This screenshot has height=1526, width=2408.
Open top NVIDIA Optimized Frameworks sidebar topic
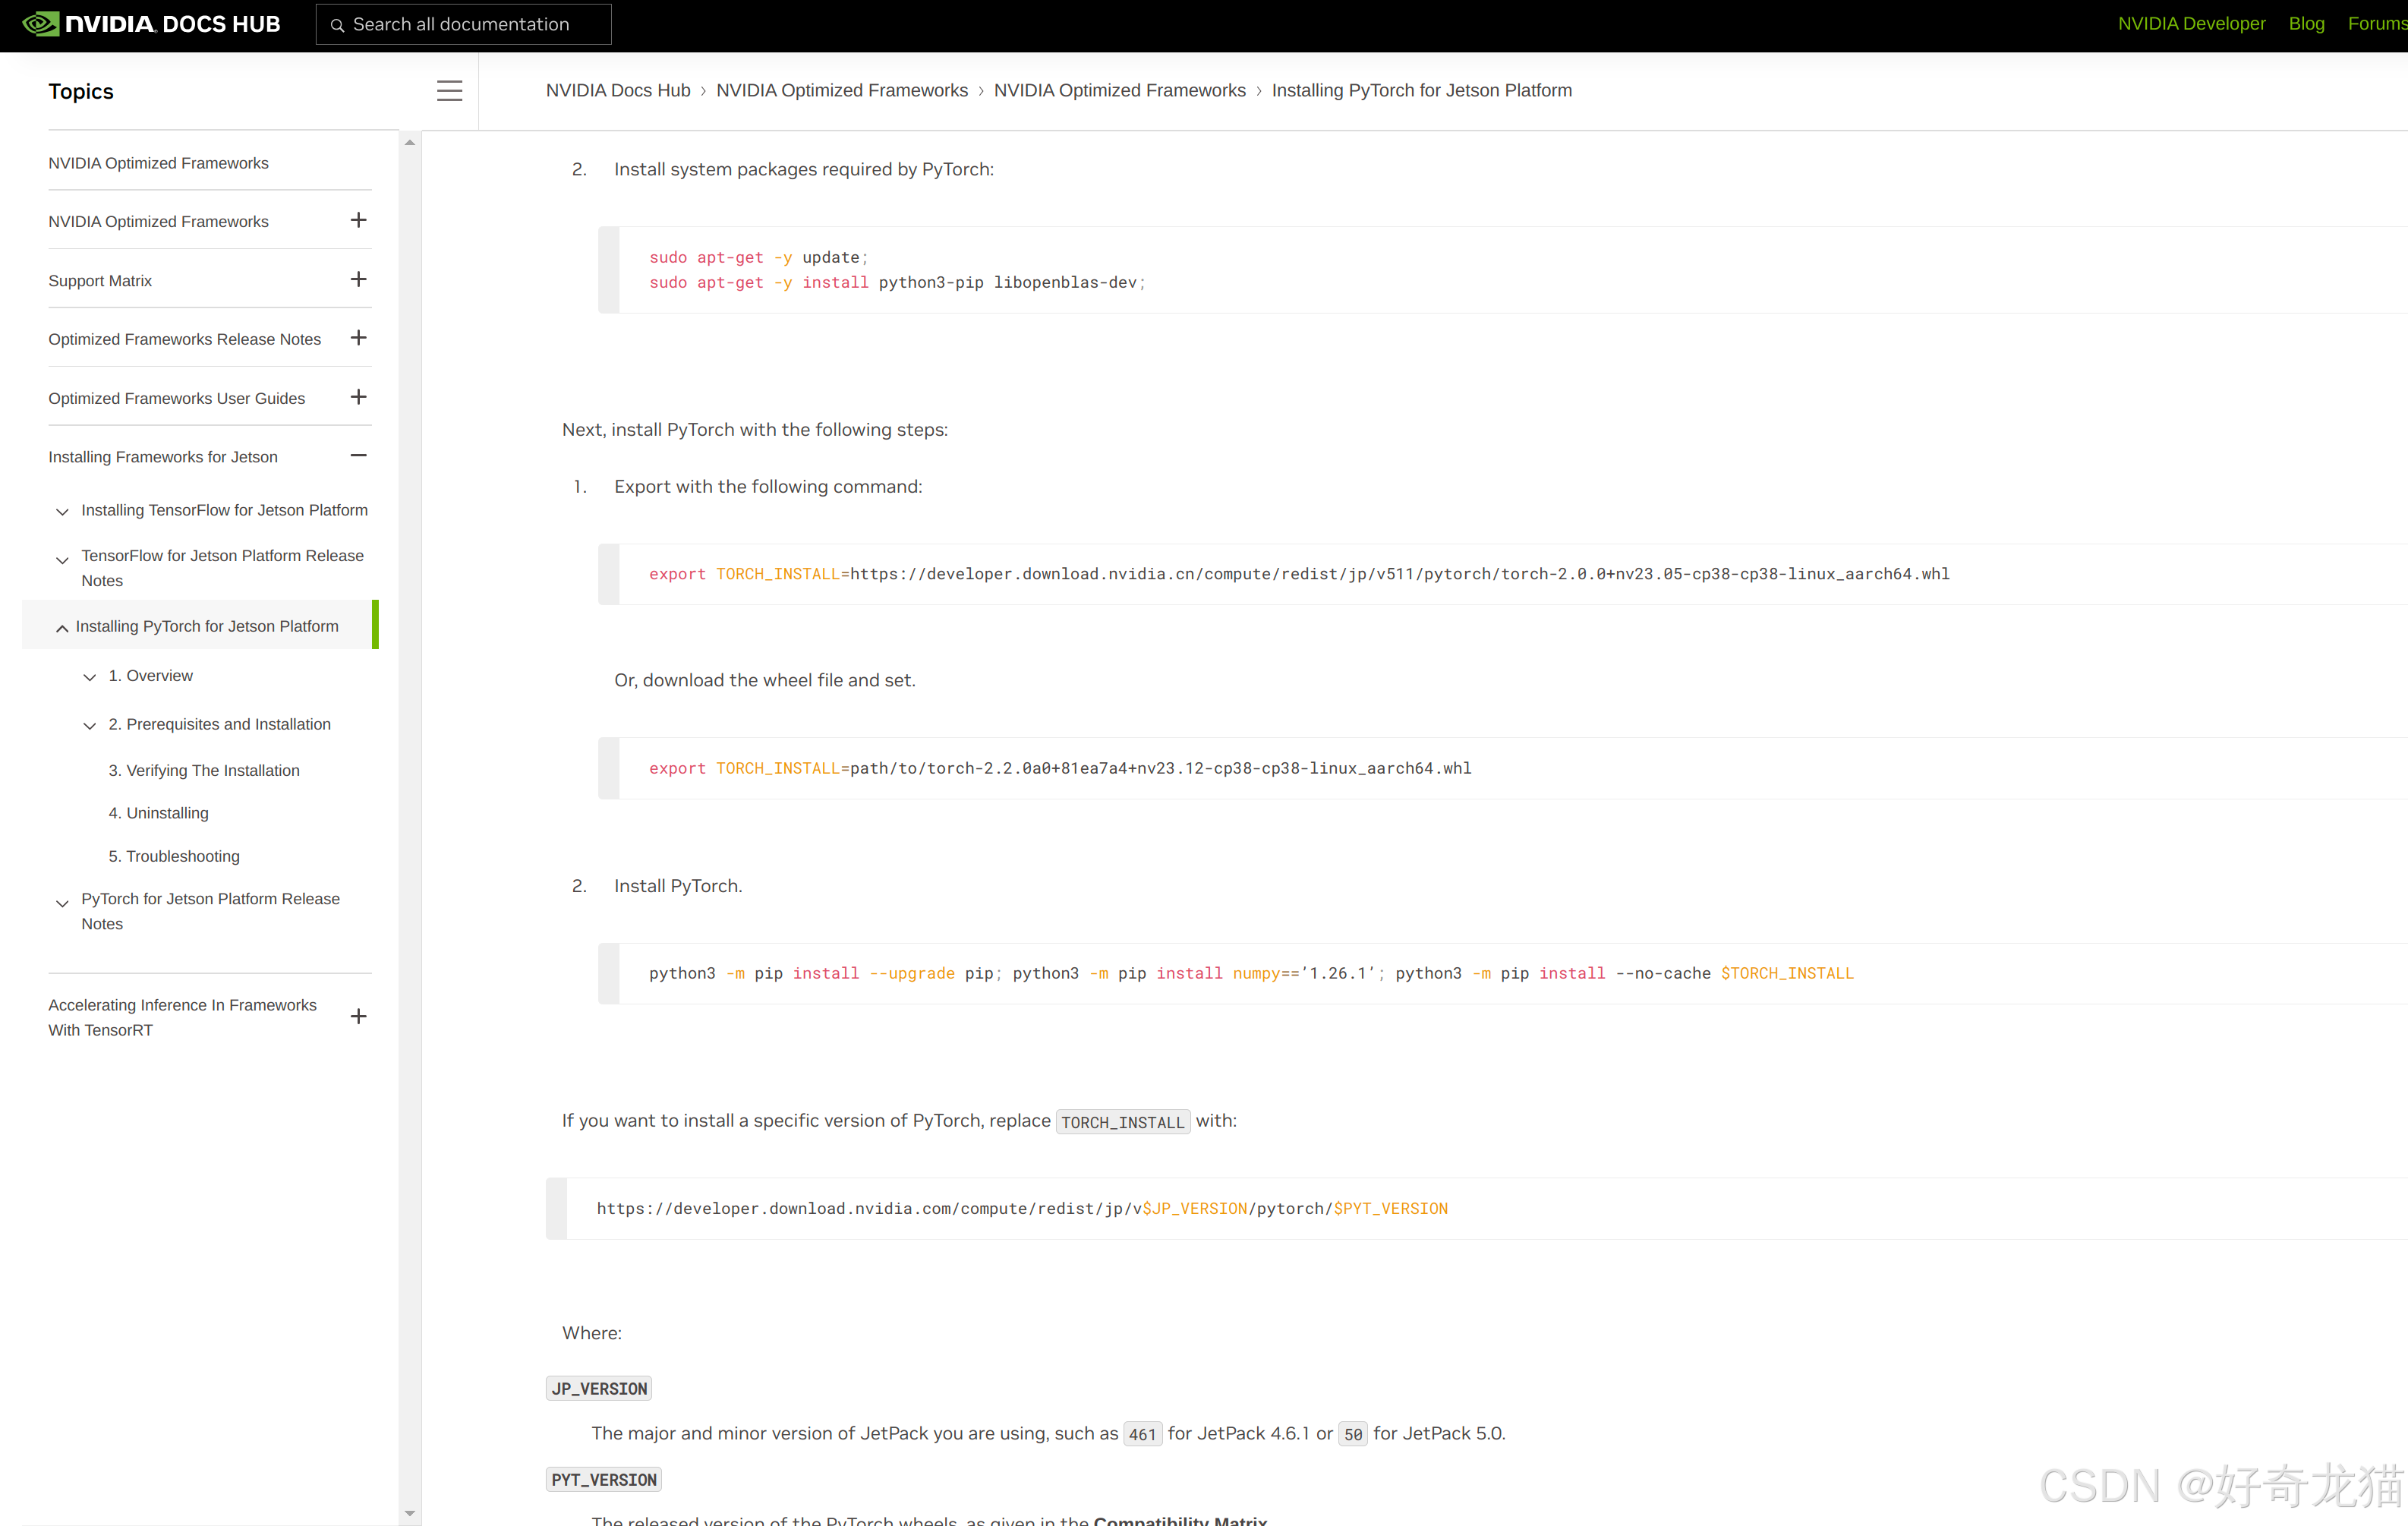[x=158, y=163]
